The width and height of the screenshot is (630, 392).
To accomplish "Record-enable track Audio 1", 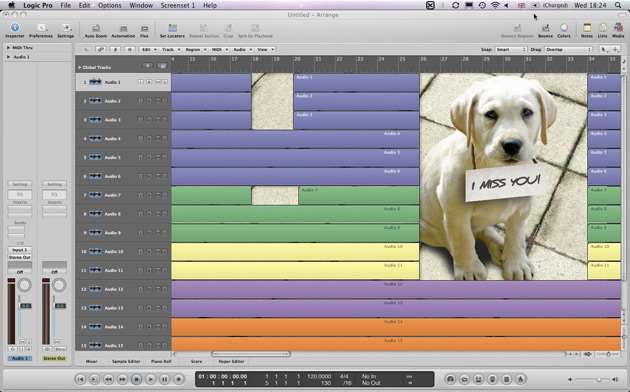I will [149, 82].
